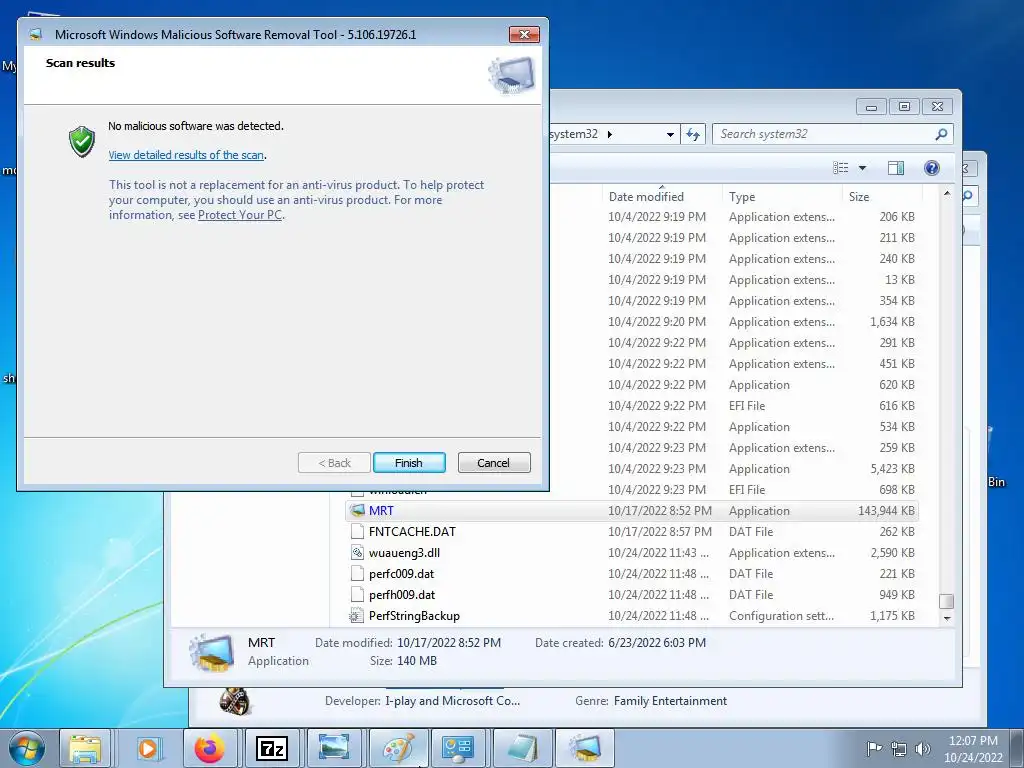
Task: Open the clock showing 12:07 PM
Action: (973, 749)
